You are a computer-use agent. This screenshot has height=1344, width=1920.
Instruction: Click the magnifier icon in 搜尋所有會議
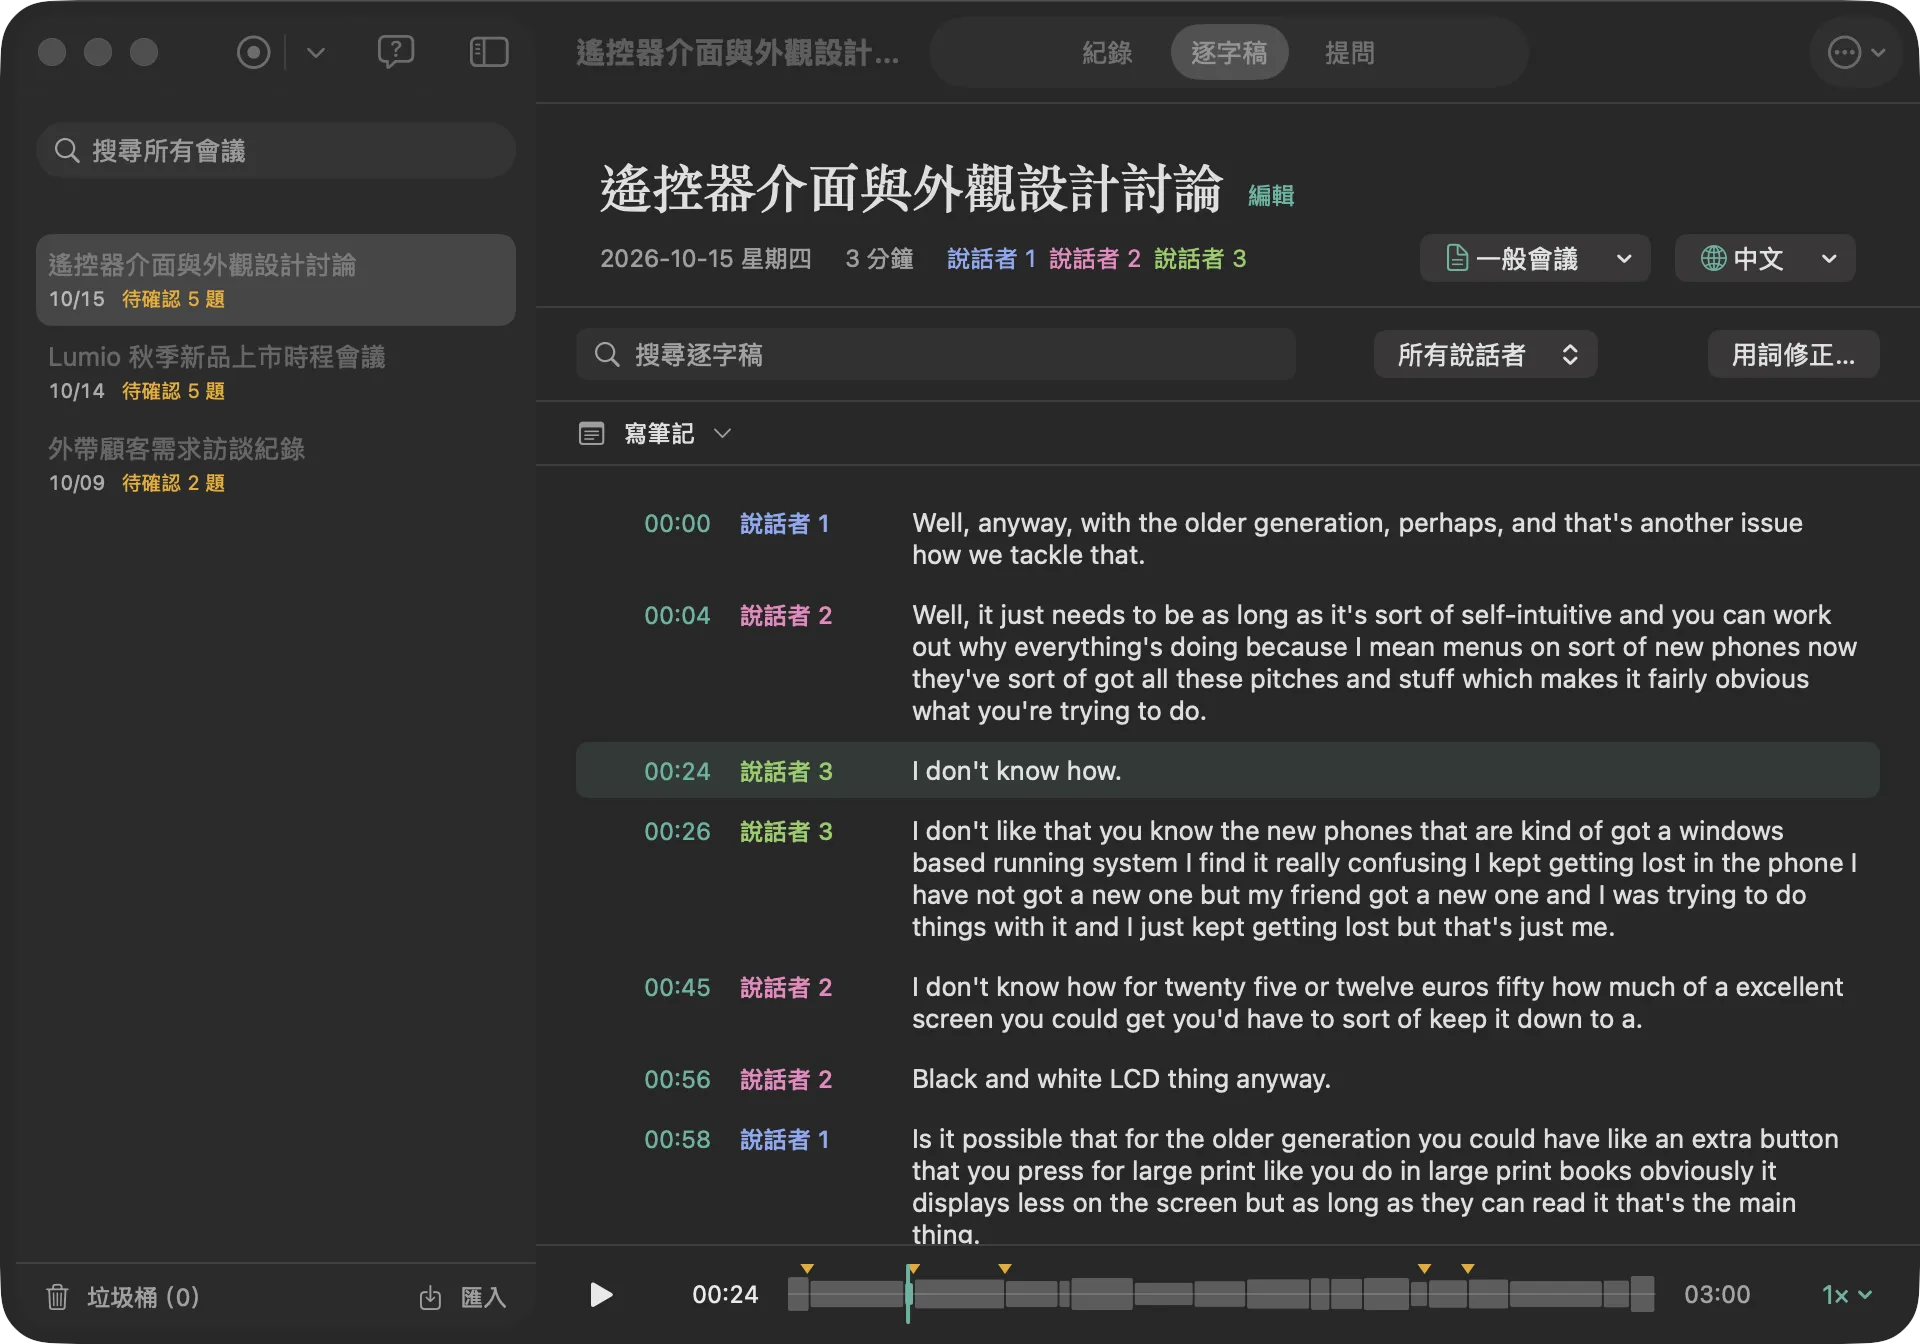[67, 151]
